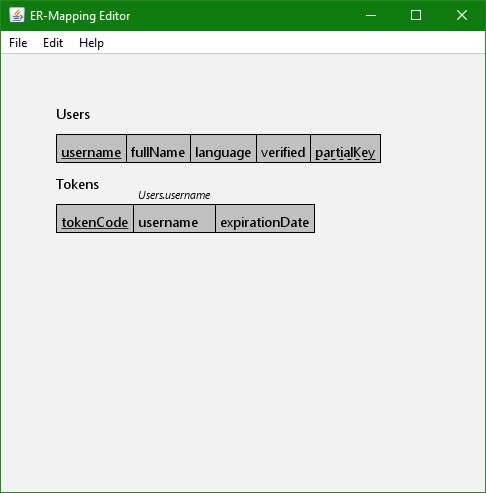Select the underlined username column in Users

[91, 149]
